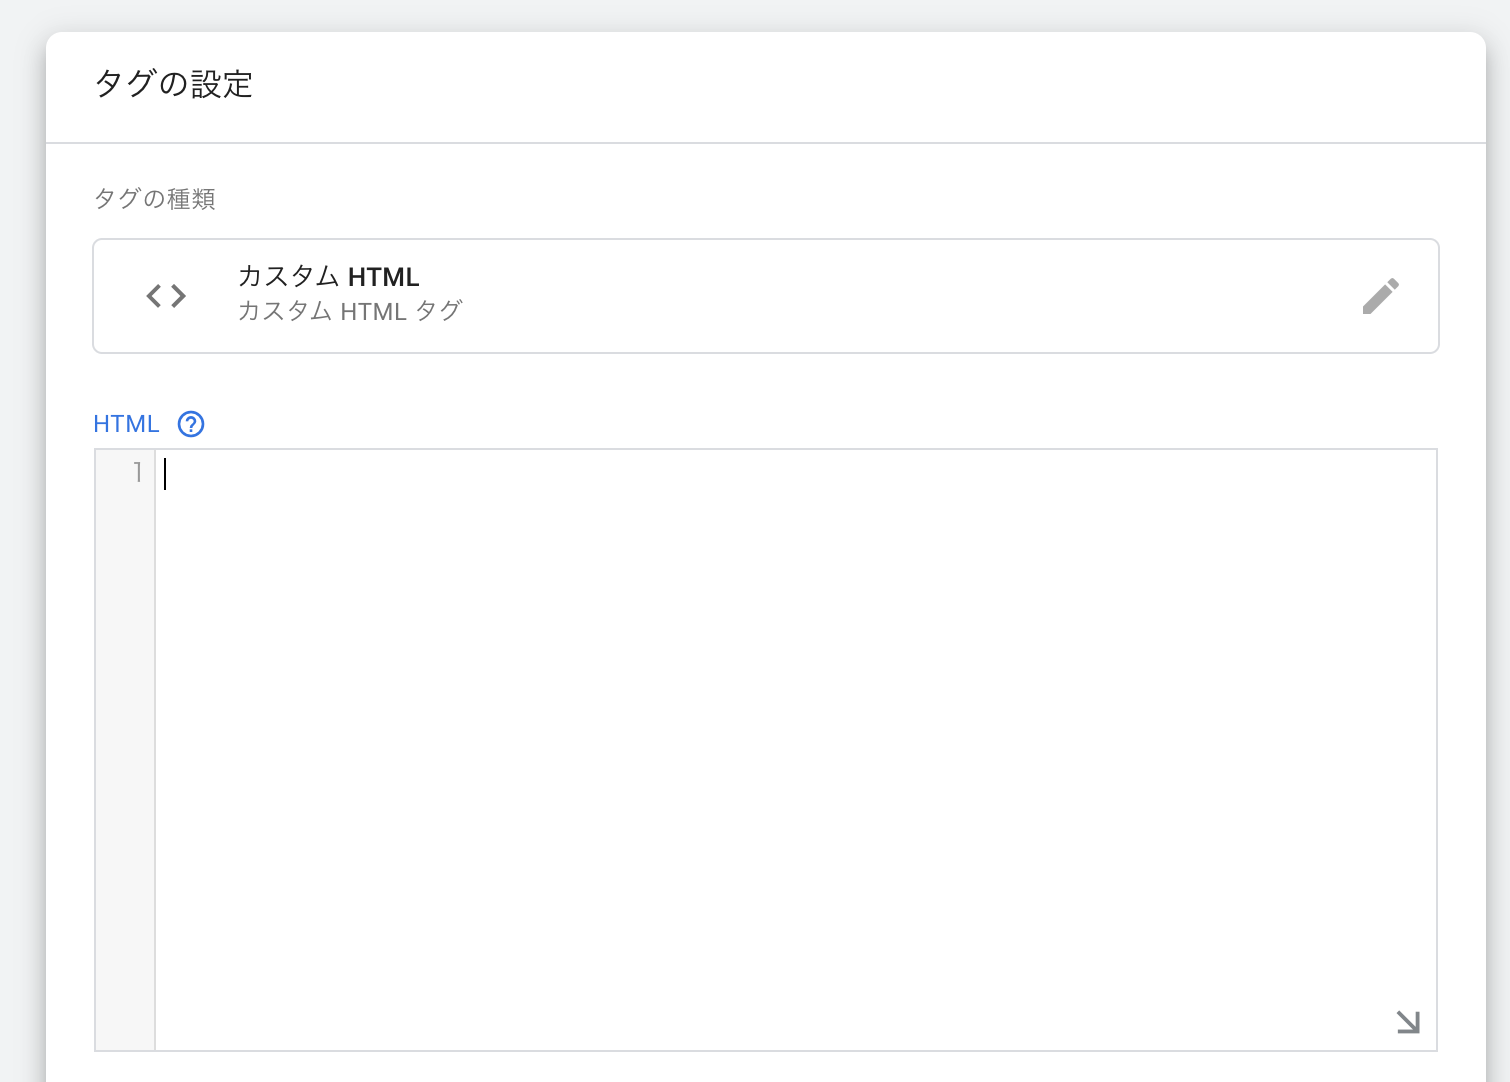
Task: Click the カスタム HTML タグ subtitle text
Action: tap(349, 312)
